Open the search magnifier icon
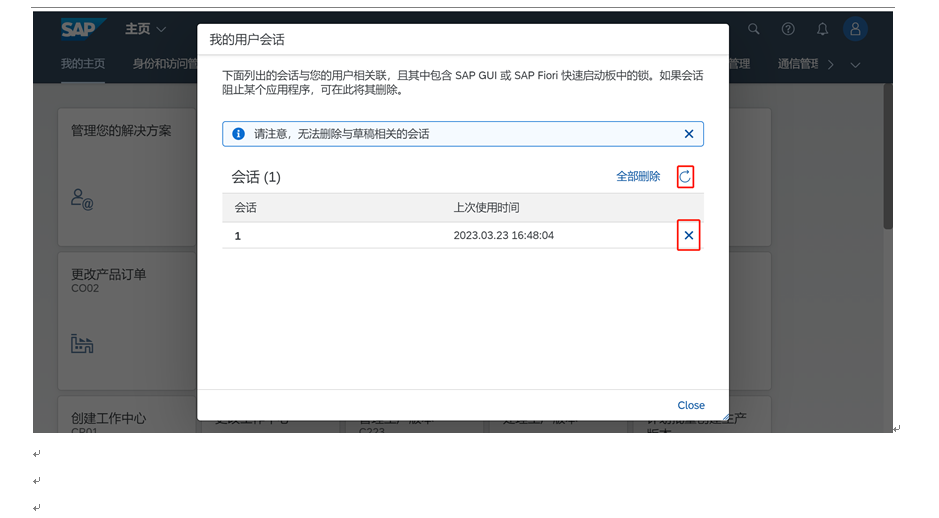Screen dimensions: 939x518 pos(755,29)
